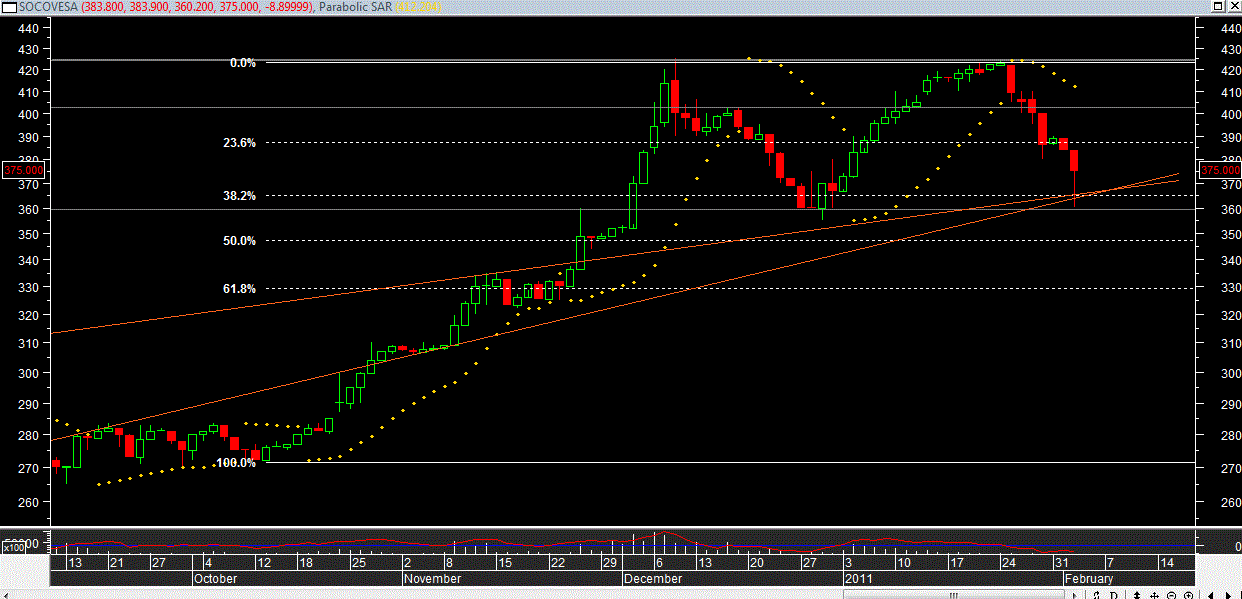Viewport: 1242px width, 599px height.
Task: Select November on the time axis
Action: [433, 579]
